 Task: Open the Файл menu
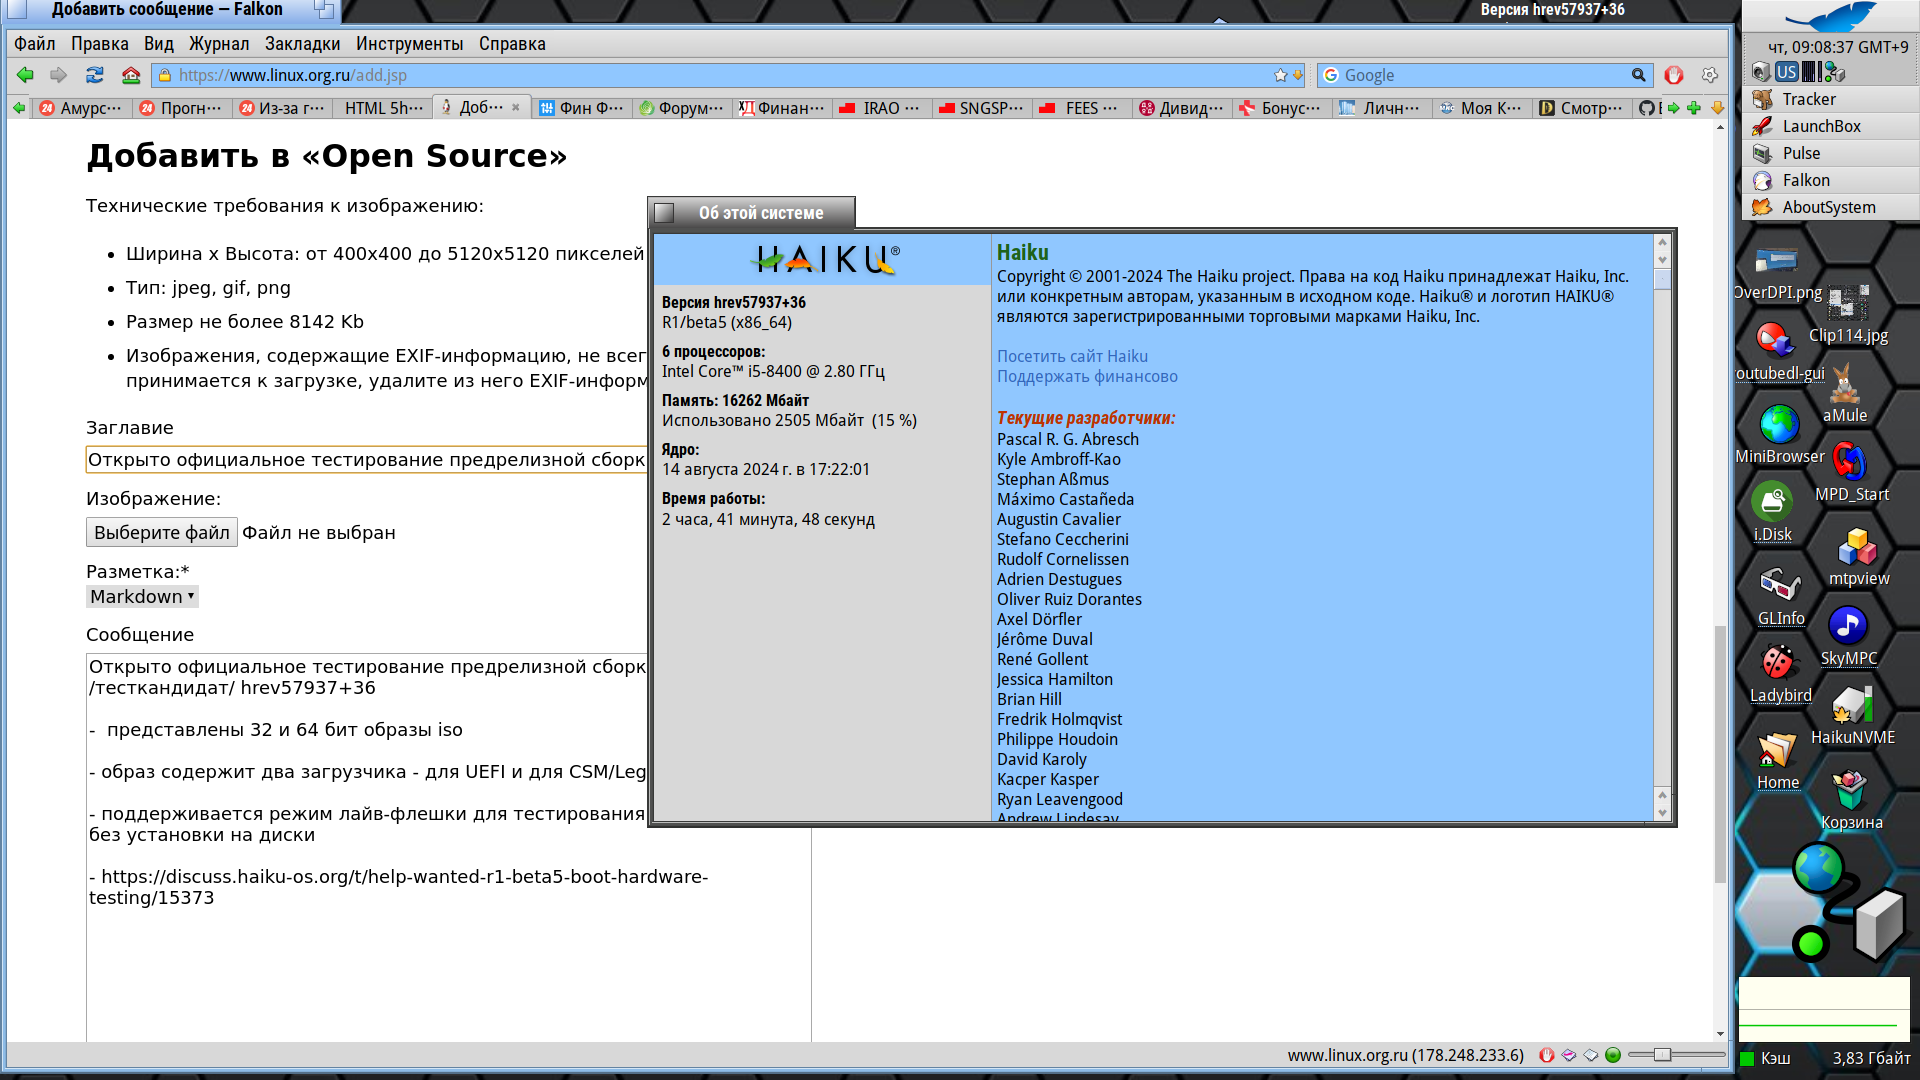pos(35,44)
